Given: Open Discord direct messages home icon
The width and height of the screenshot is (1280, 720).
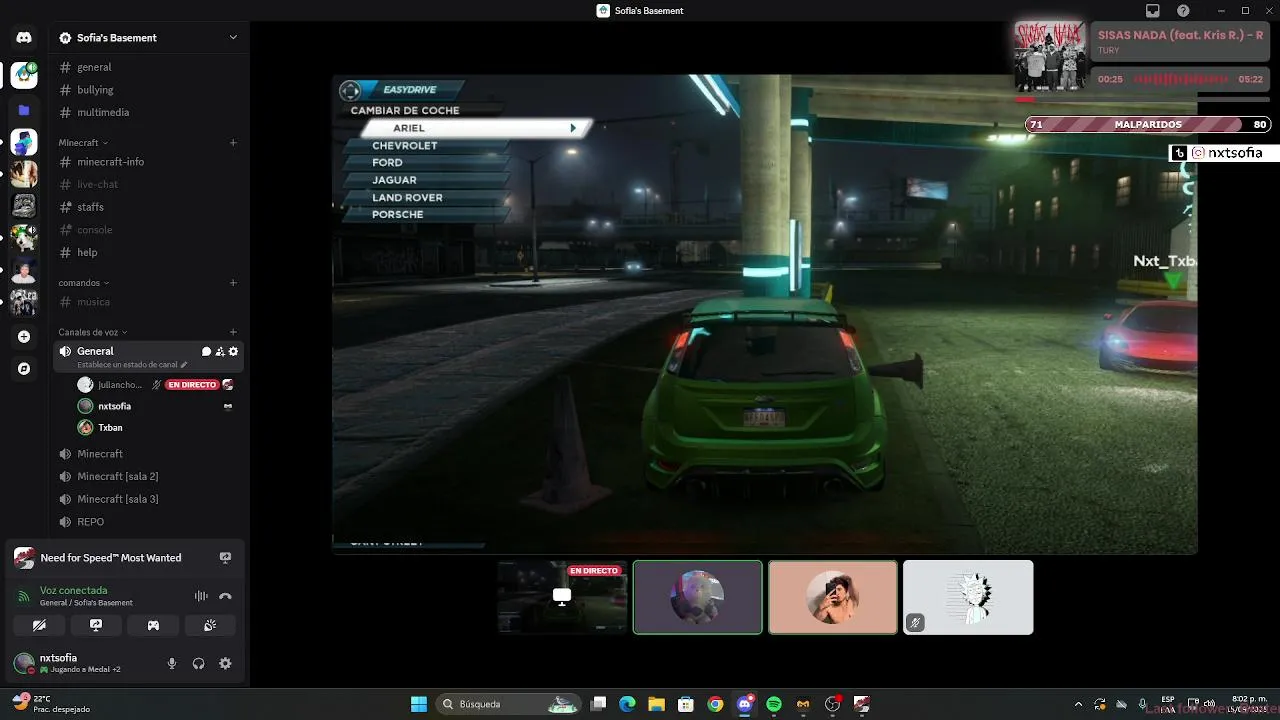Looking at the screenshot, I should 24,38.
